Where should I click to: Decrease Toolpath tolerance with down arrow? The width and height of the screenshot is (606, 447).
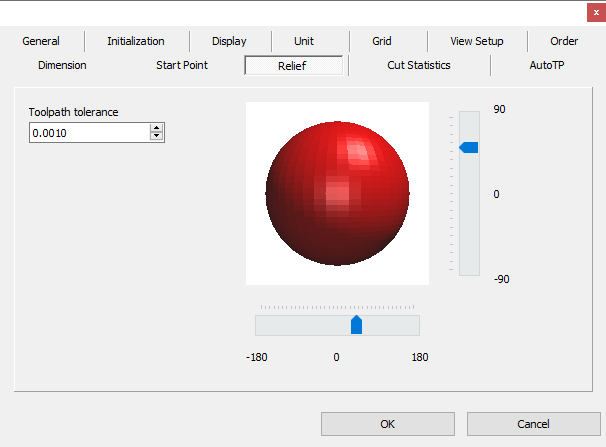157,136
